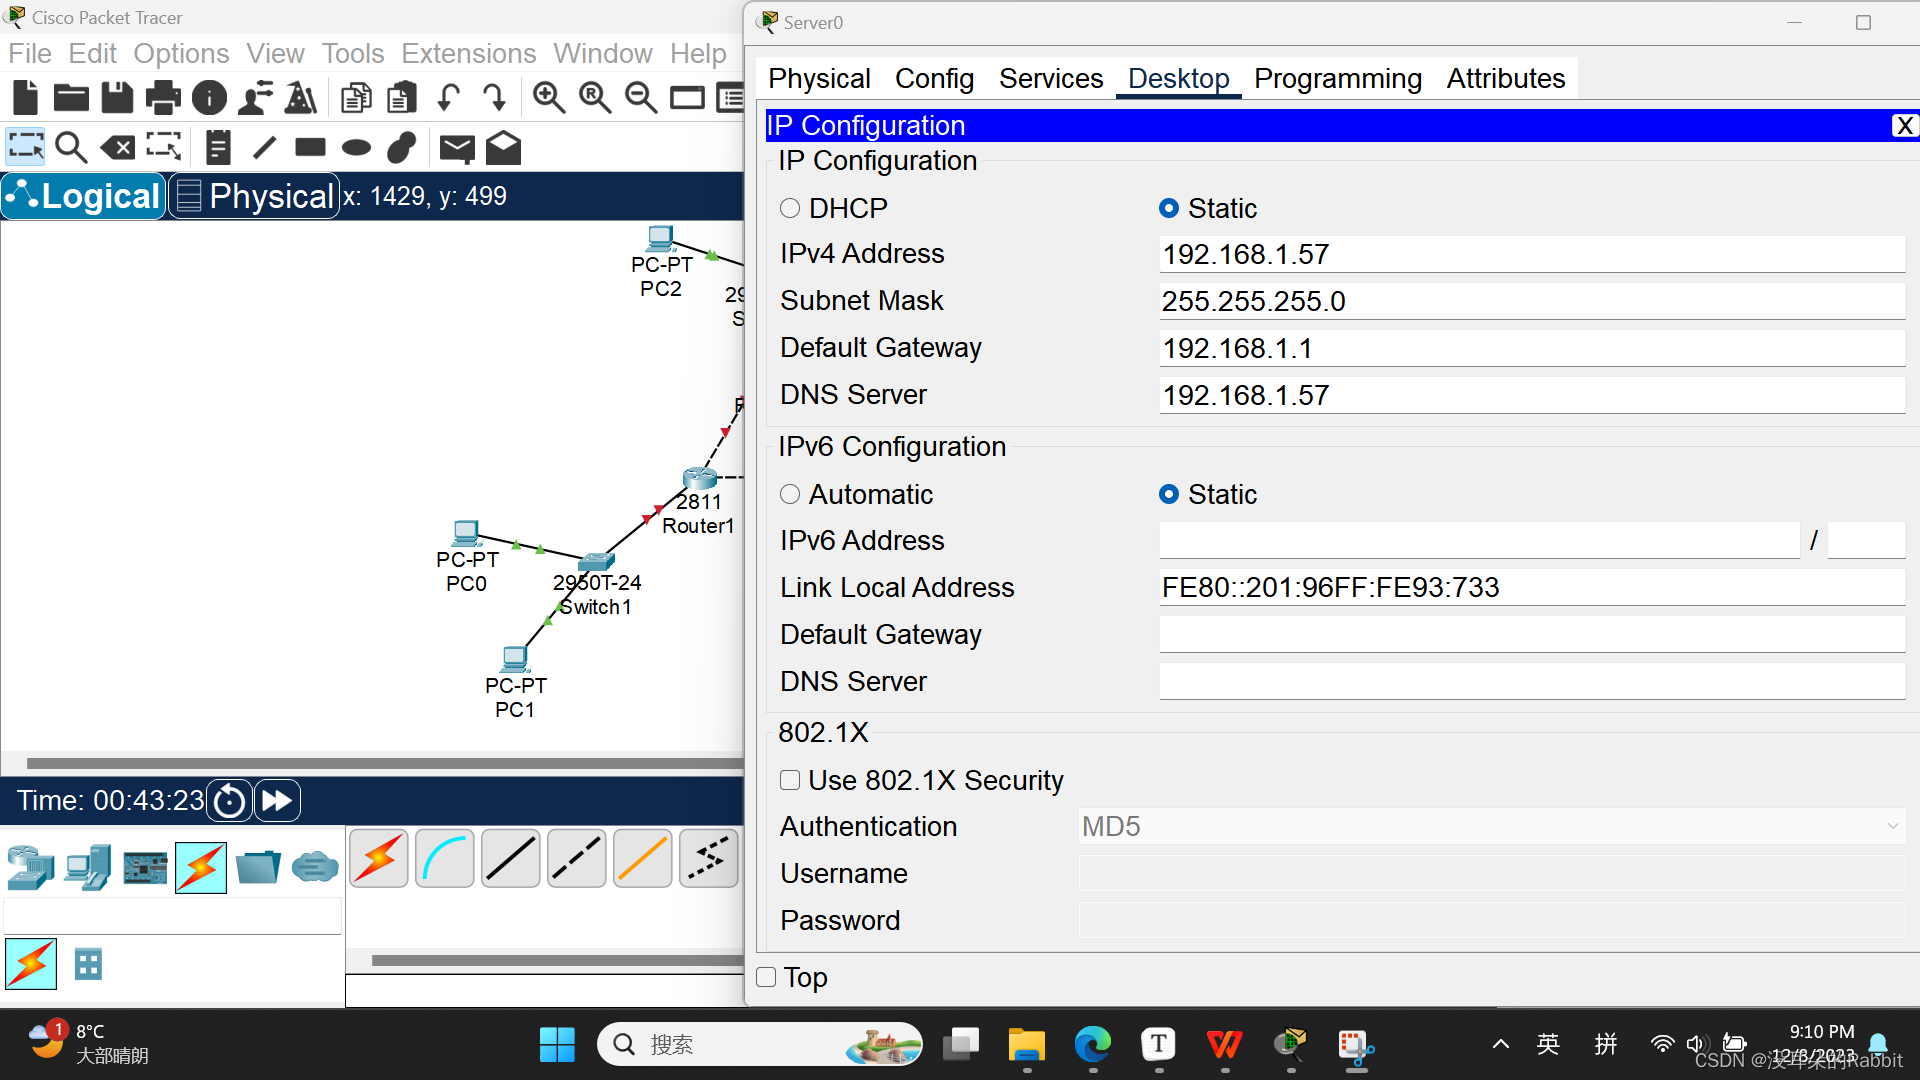The image size is (1920, 1080).
Task: Switch to Server0 Config tab
Action: pos(934,78)
